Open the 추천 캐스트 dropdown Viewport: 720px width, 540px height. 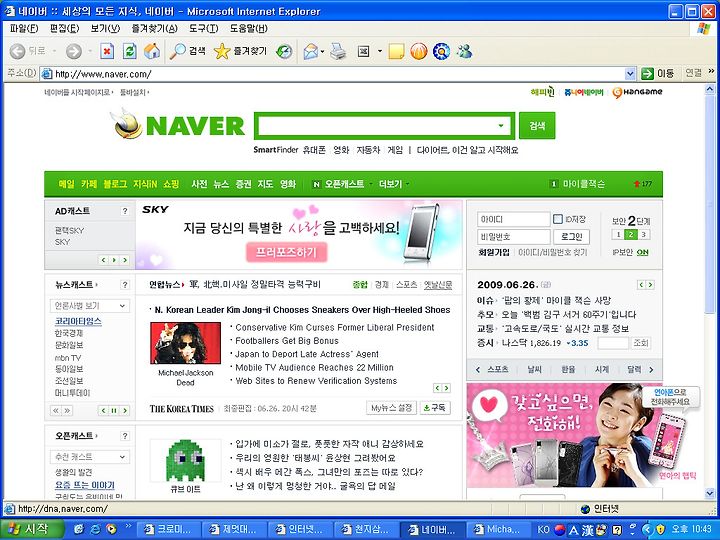(x=90, y=457)
